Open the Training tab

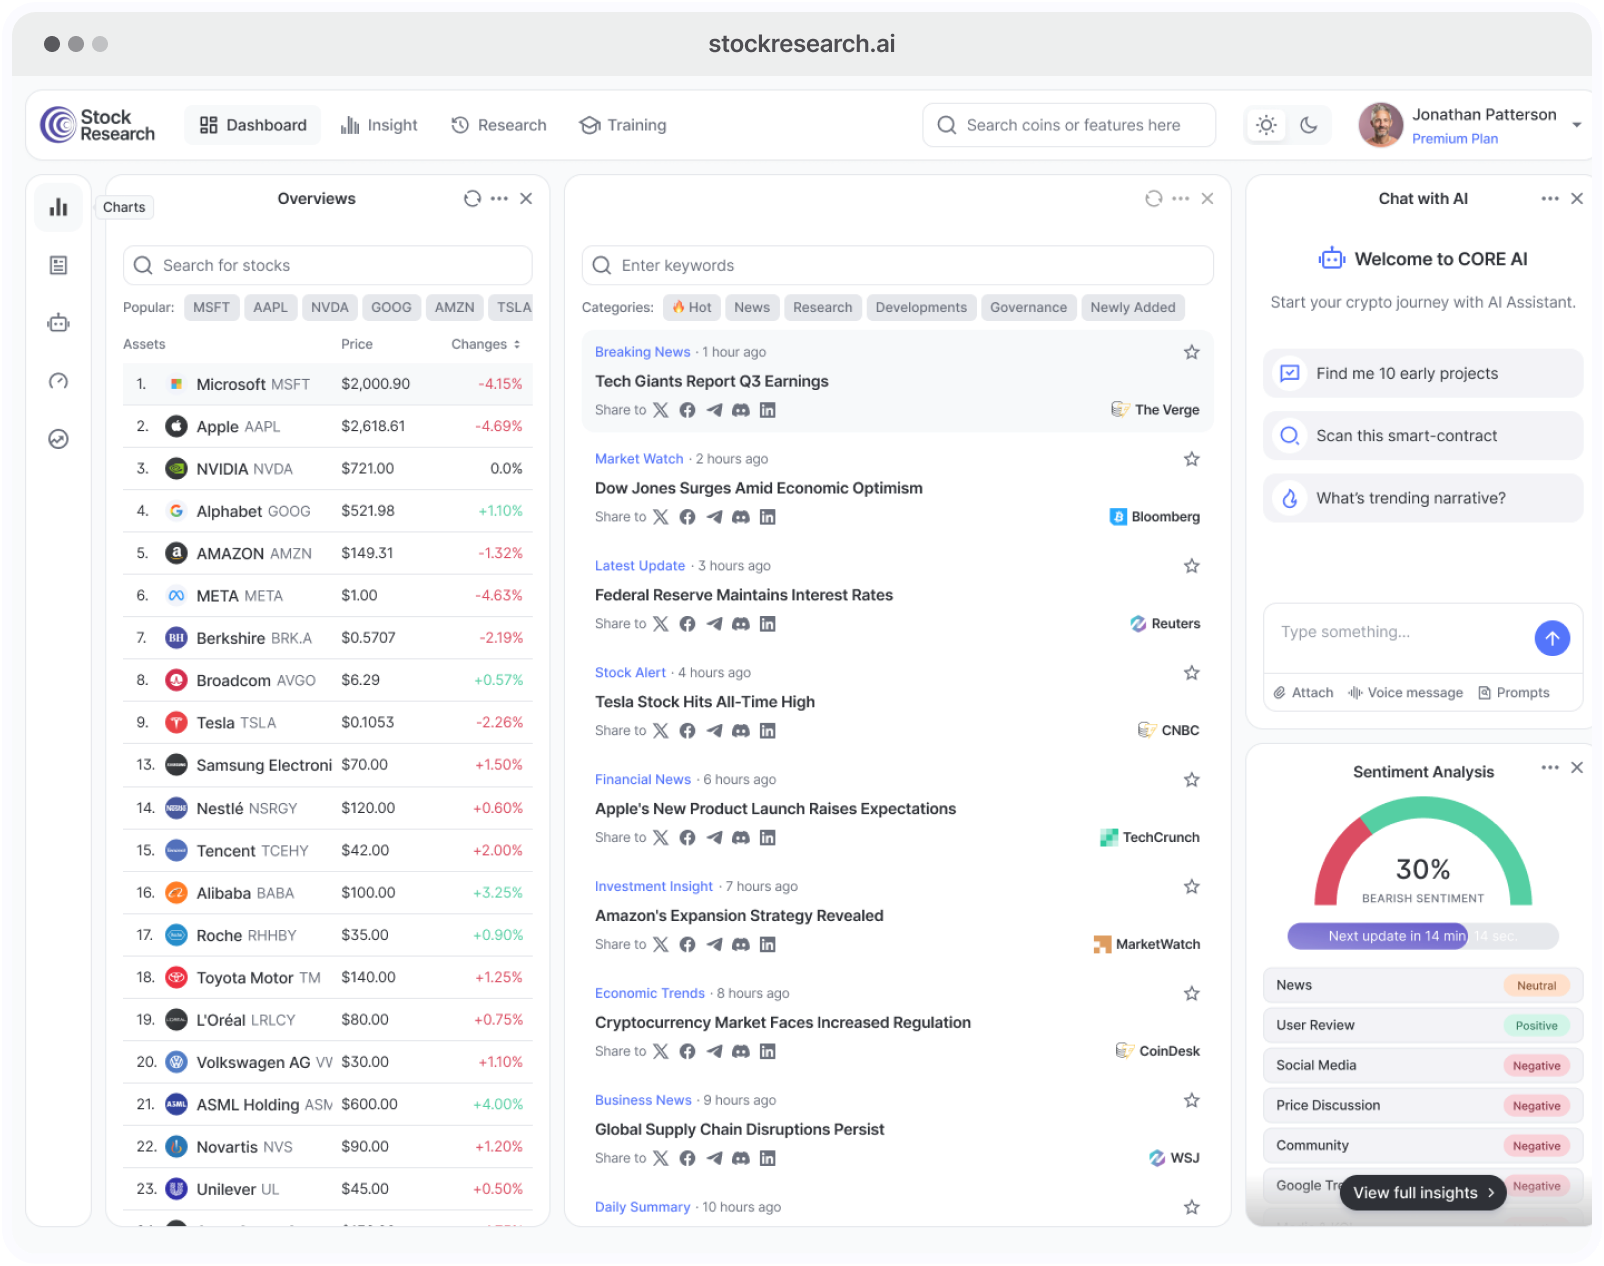pos(623,125)
